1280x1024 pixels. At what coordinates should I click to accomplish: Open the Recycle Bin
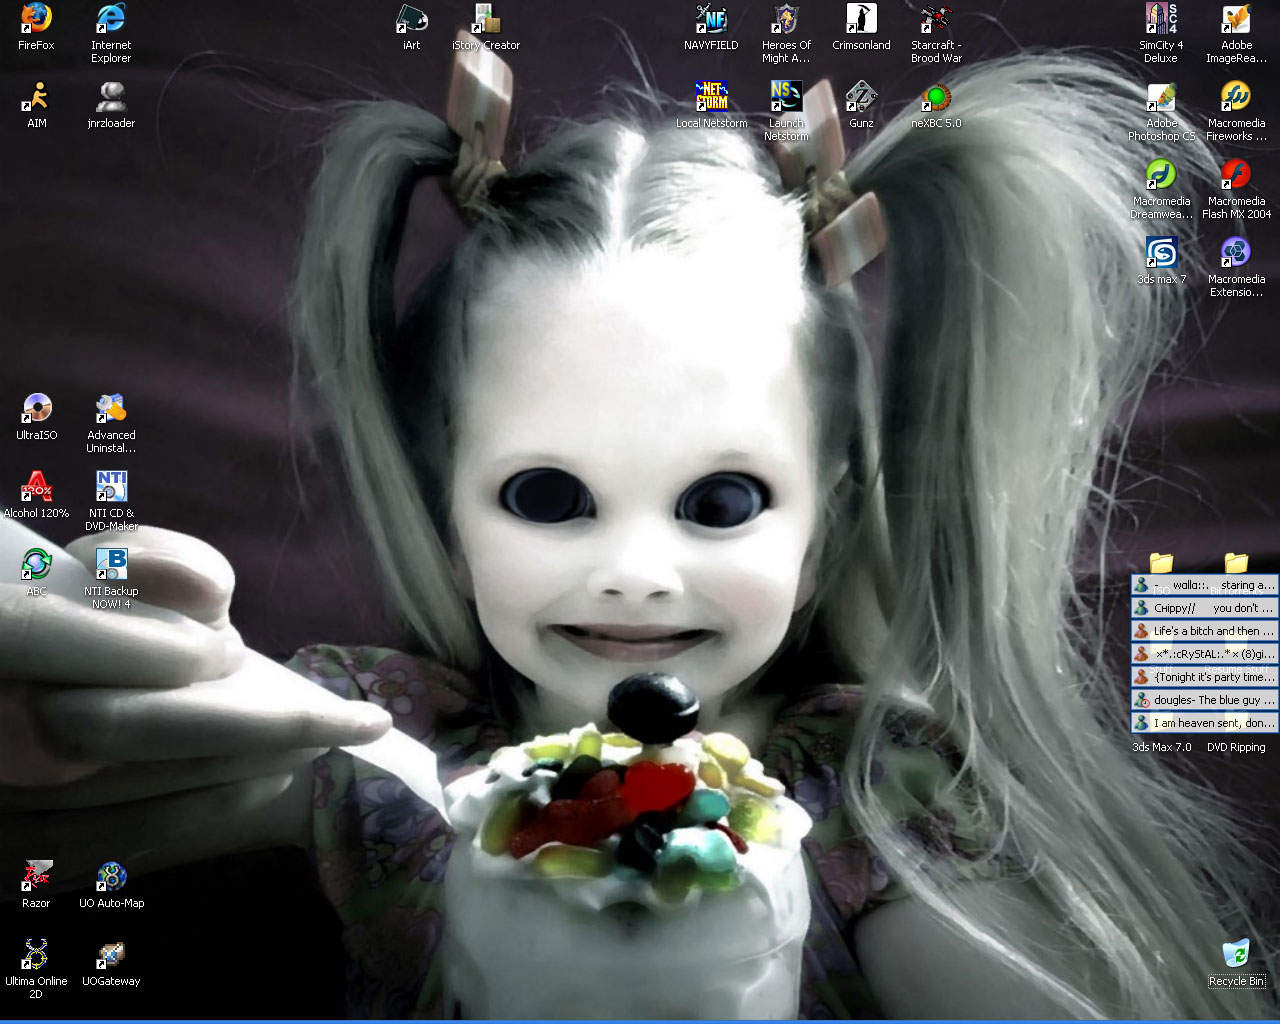1236,956
